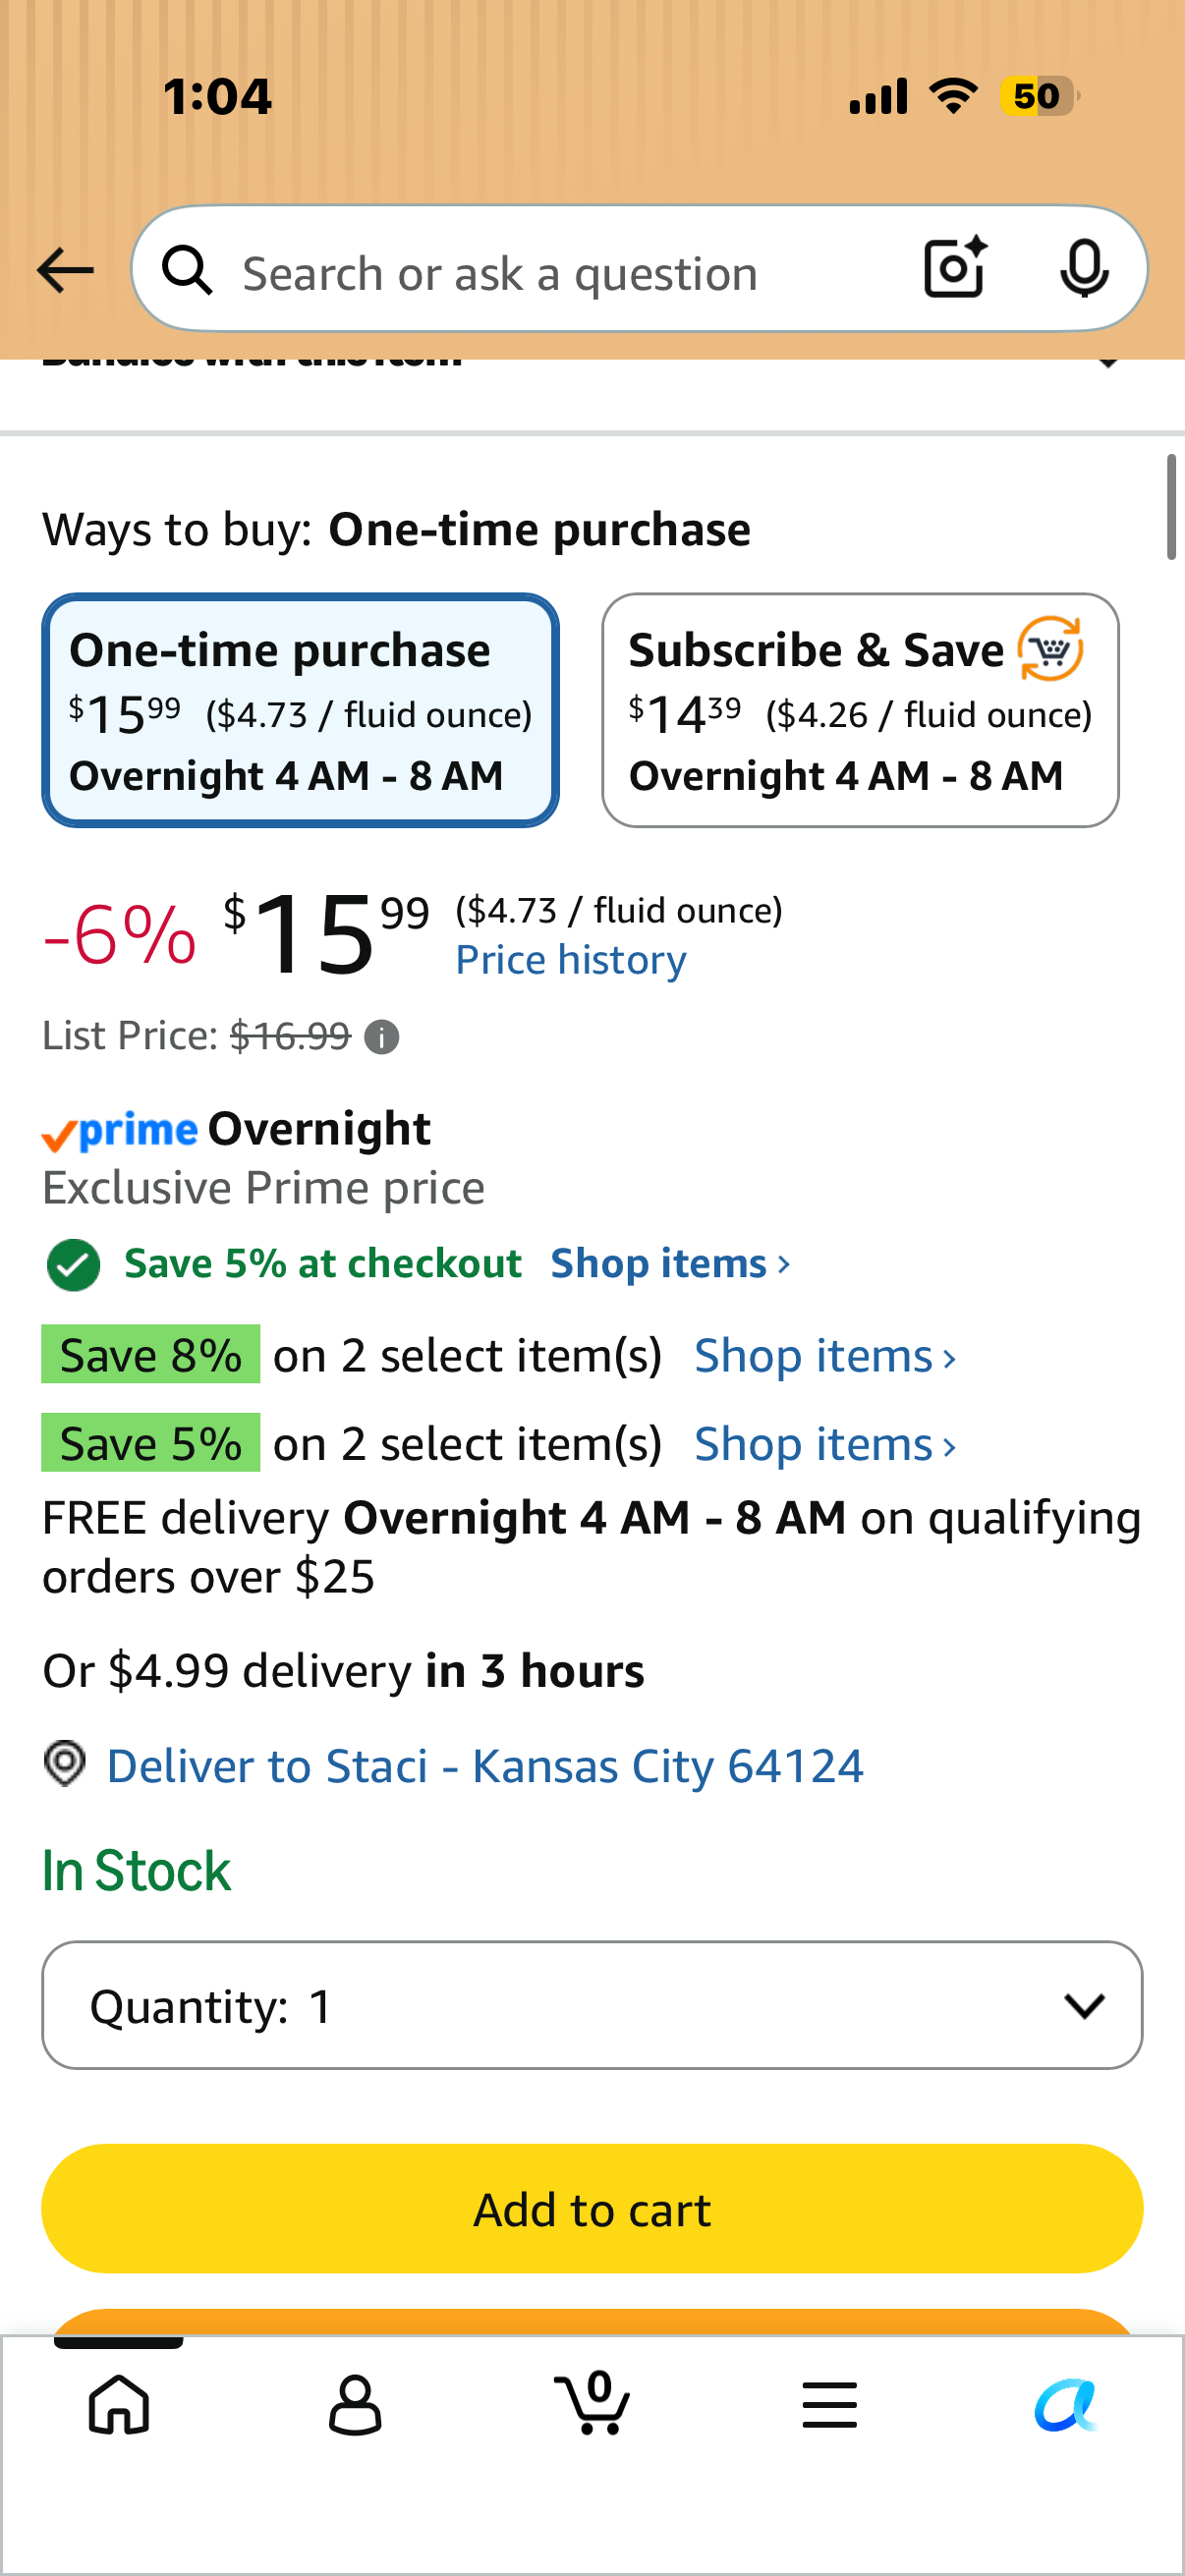
Task: Tap the delivery location pin icon
Action: pyautogui.click(x=65, y=1763)
